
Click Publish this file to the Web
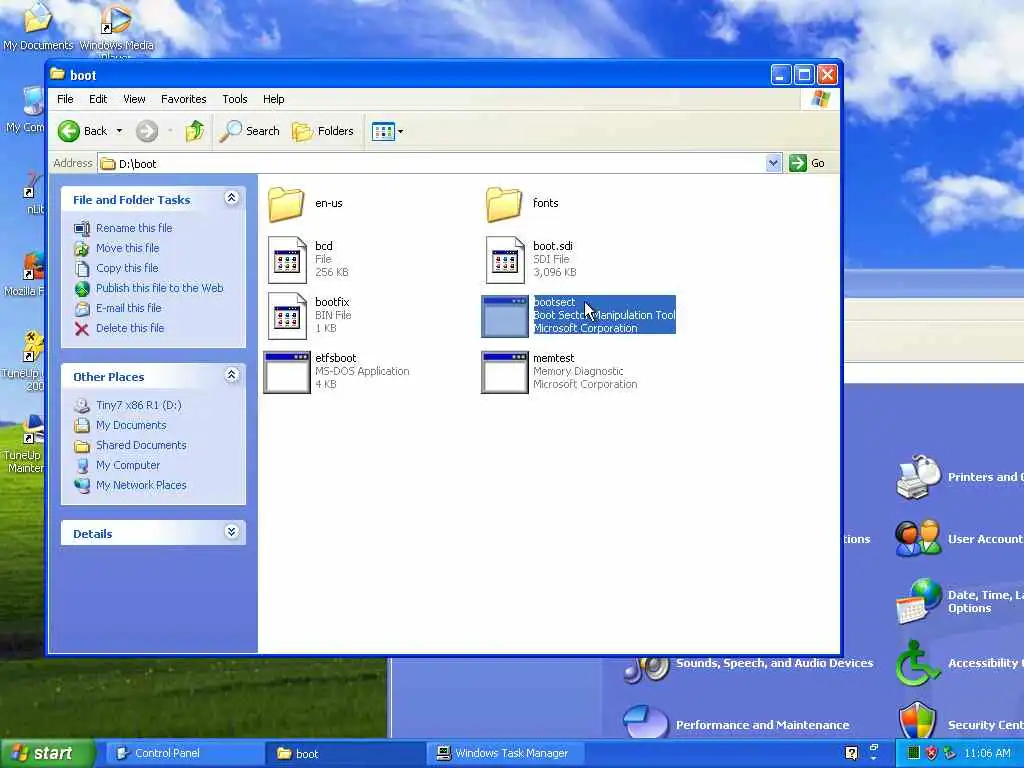pyautogui.click(x=159, y=288)
